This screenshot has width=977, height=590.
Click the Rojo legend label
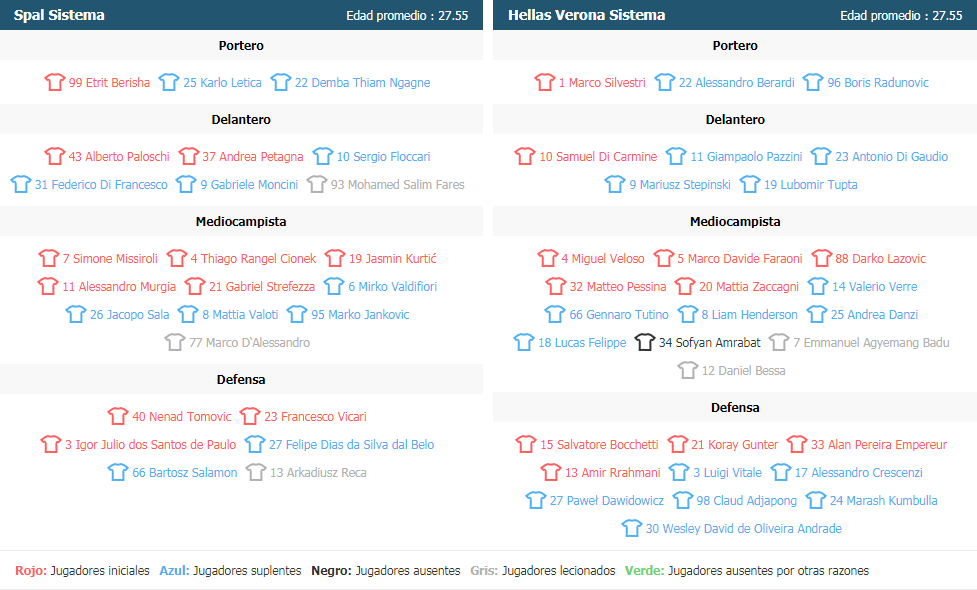coord(31,570)
